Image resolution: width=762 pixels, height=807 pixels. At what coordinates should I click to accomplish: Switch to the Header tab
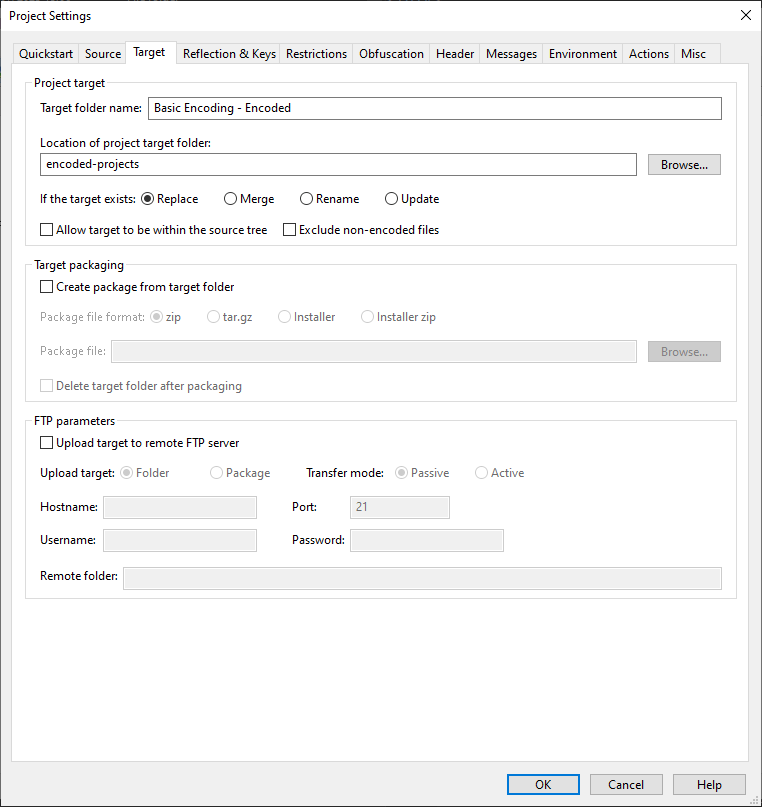[x=455, y=54]
